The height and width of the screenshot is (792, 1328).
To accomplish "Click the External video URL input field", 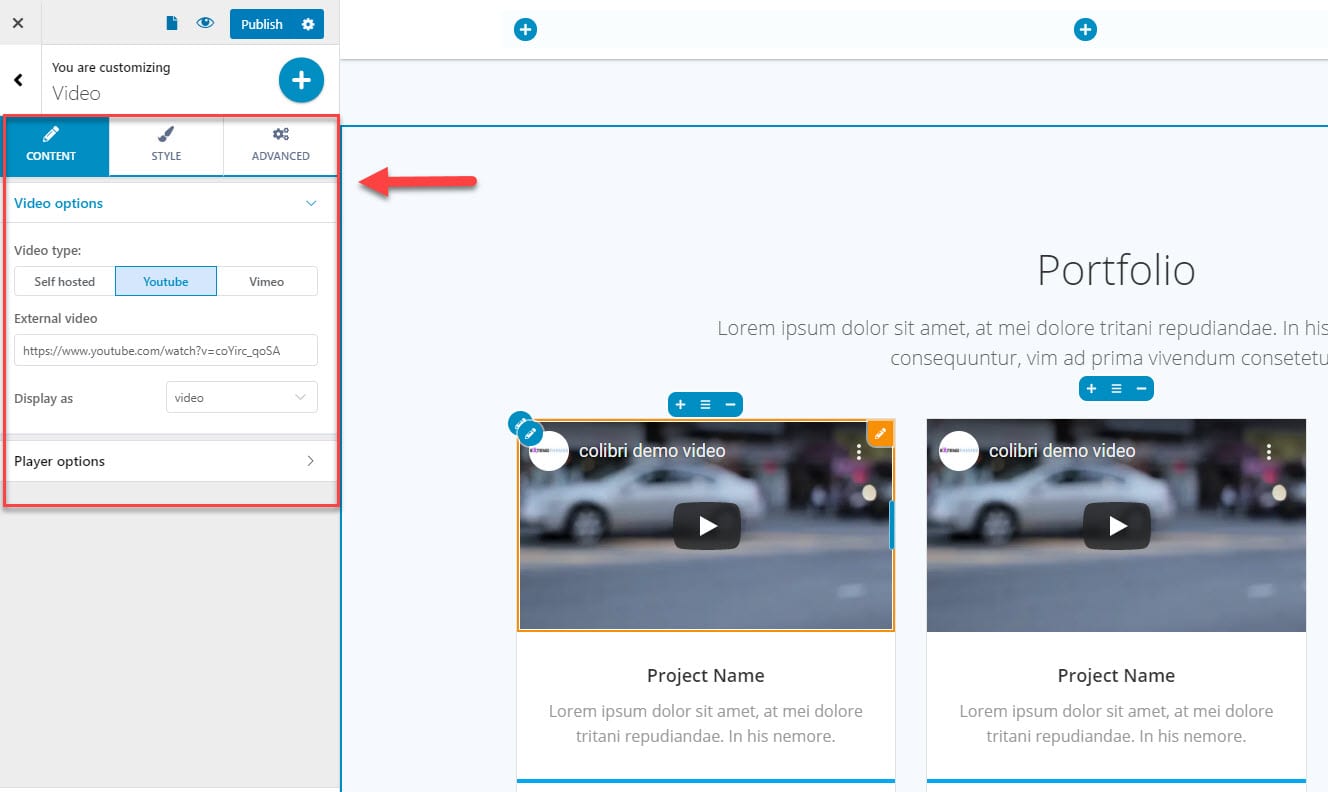I will (x=165, y=350).
